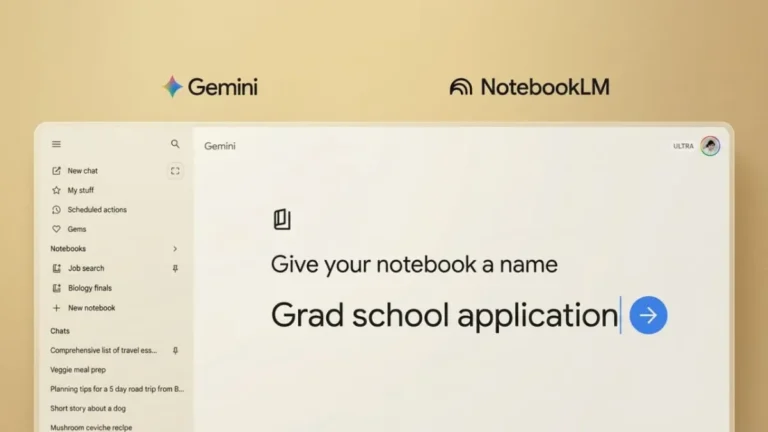
Task: Open Short story about a dog chat
Action: pos(88,408)
